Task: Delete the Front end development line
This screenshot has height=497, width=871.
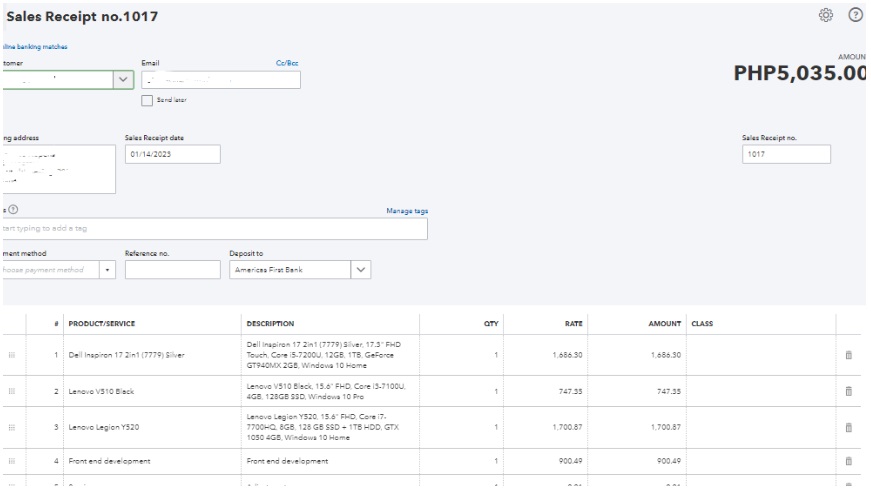Action: 849,461
